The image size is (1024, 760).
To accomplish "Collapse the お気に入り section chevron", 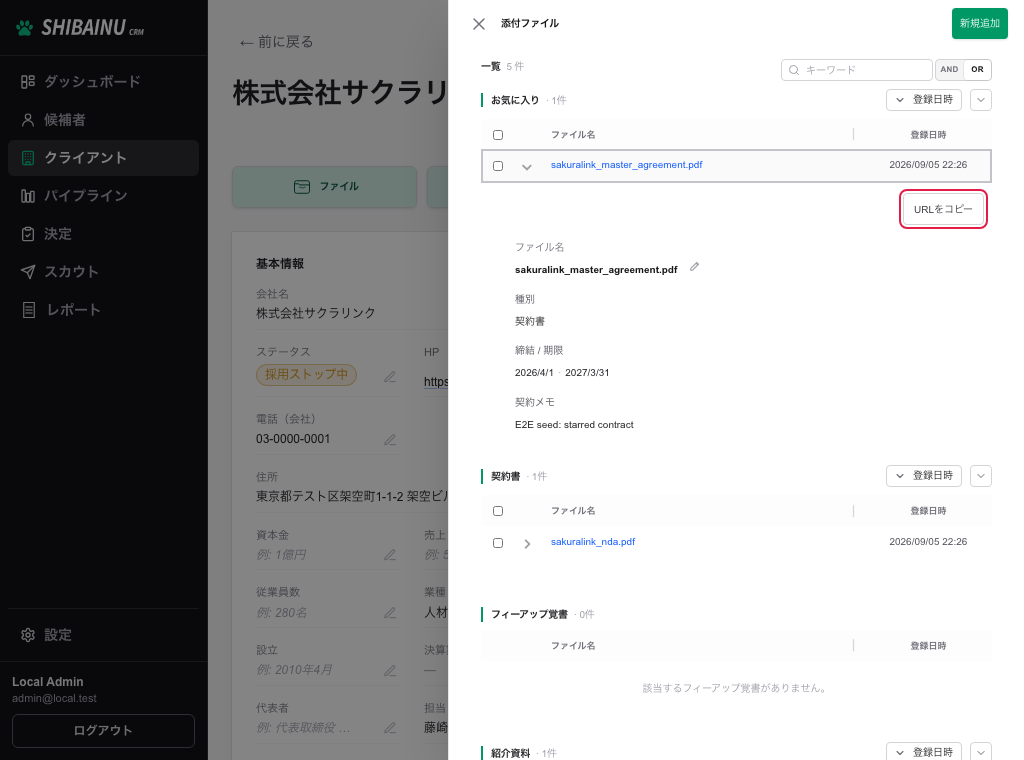I will (x=981, y=100).
